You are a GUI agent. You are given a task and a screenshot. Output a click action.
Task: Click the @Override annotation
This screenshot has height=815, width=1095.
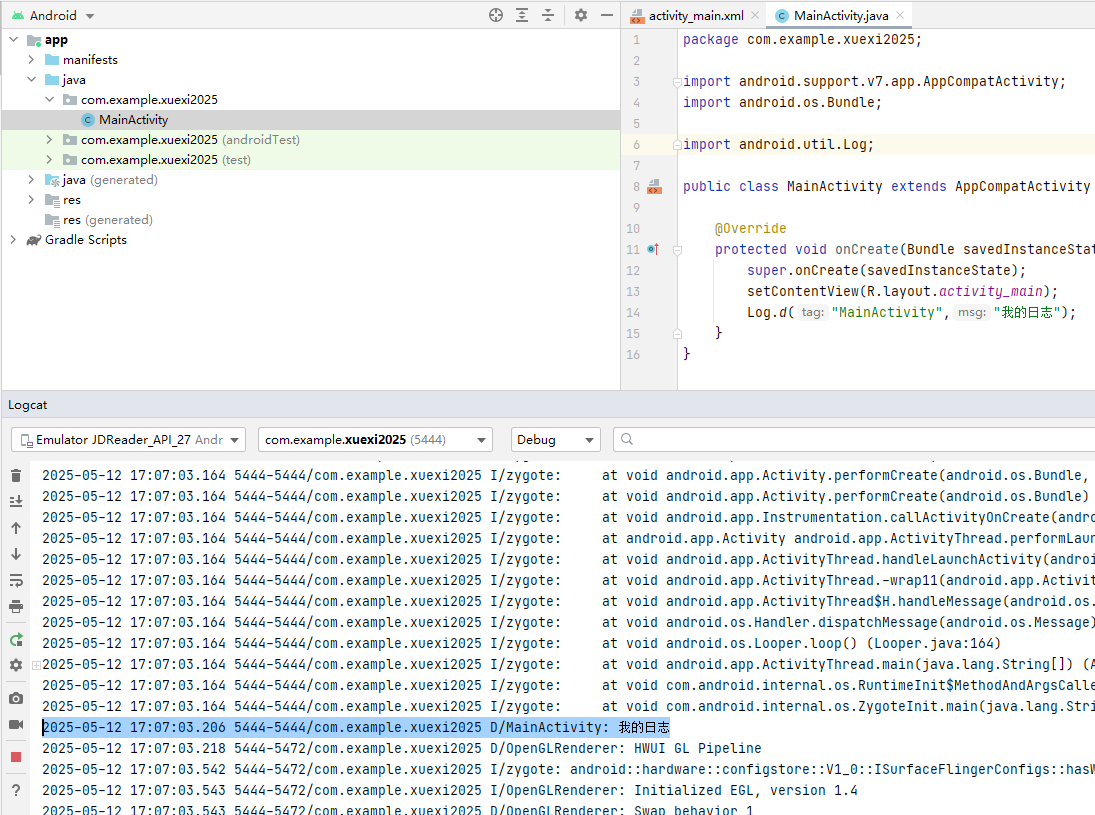[x=750, y=228]
